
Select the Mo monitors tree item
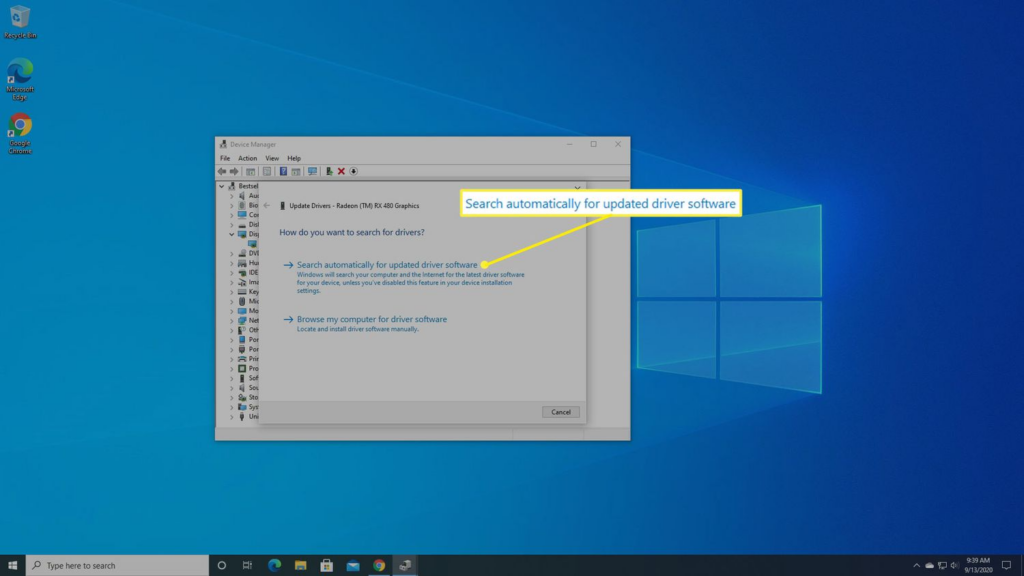coord(248,311)
